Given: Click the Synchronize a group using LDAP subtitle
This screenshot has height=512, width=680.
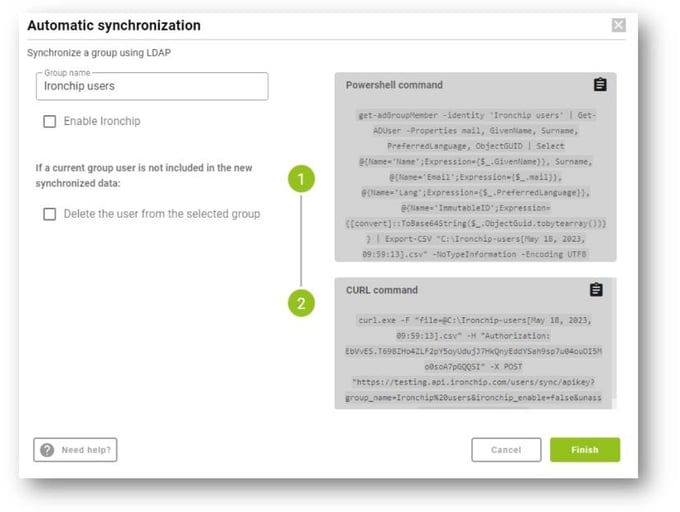Looking at the screenshot, I should (x=99, y=53).
